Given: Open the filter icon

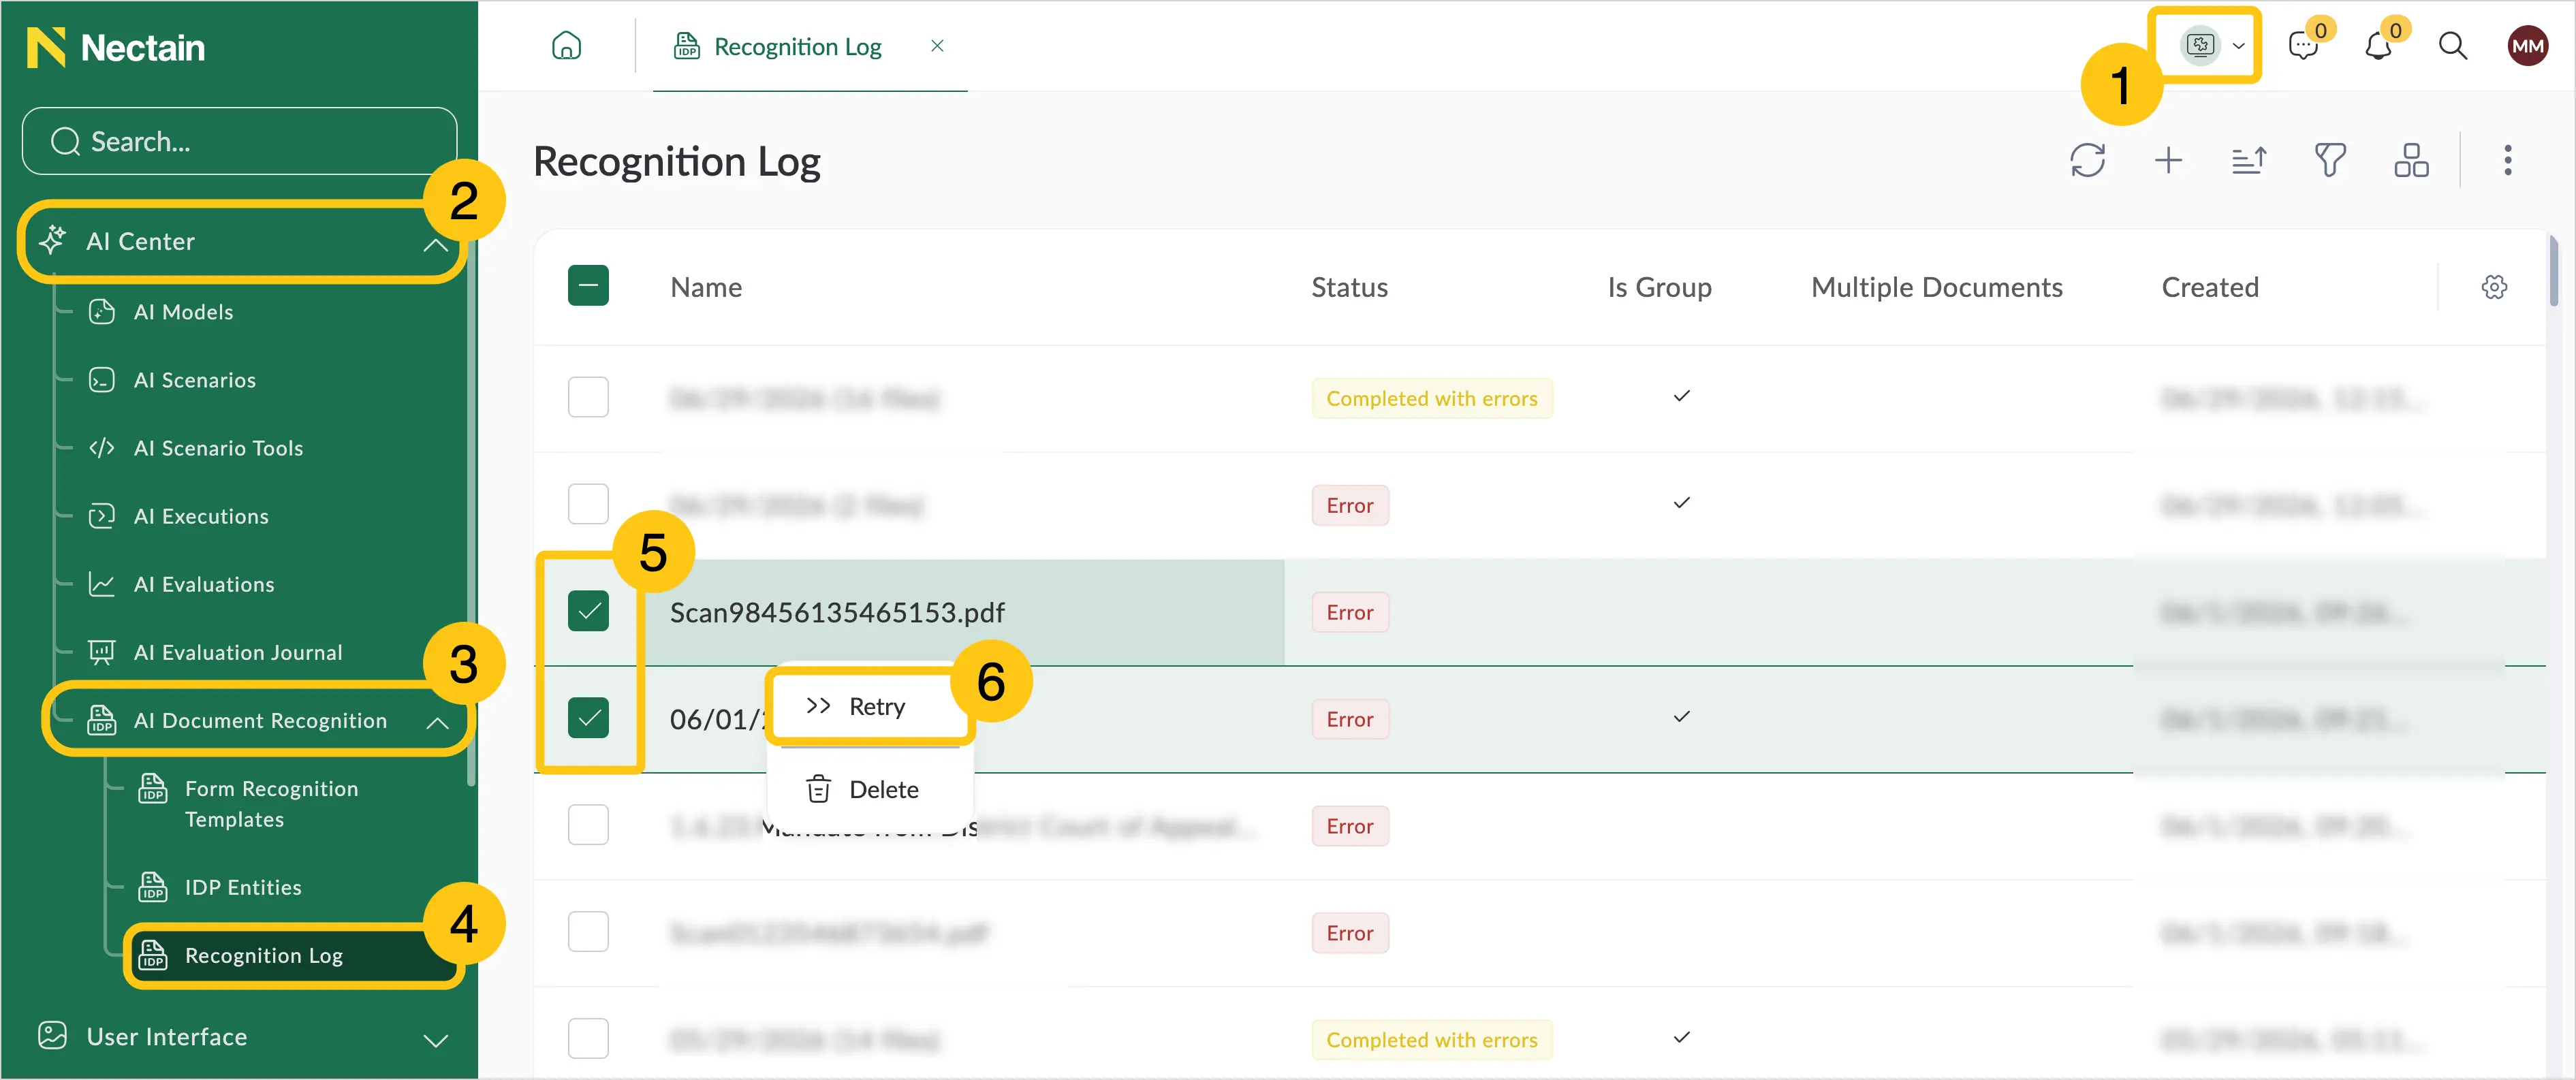Looking at the screenshot, I should click(2330, 160).
